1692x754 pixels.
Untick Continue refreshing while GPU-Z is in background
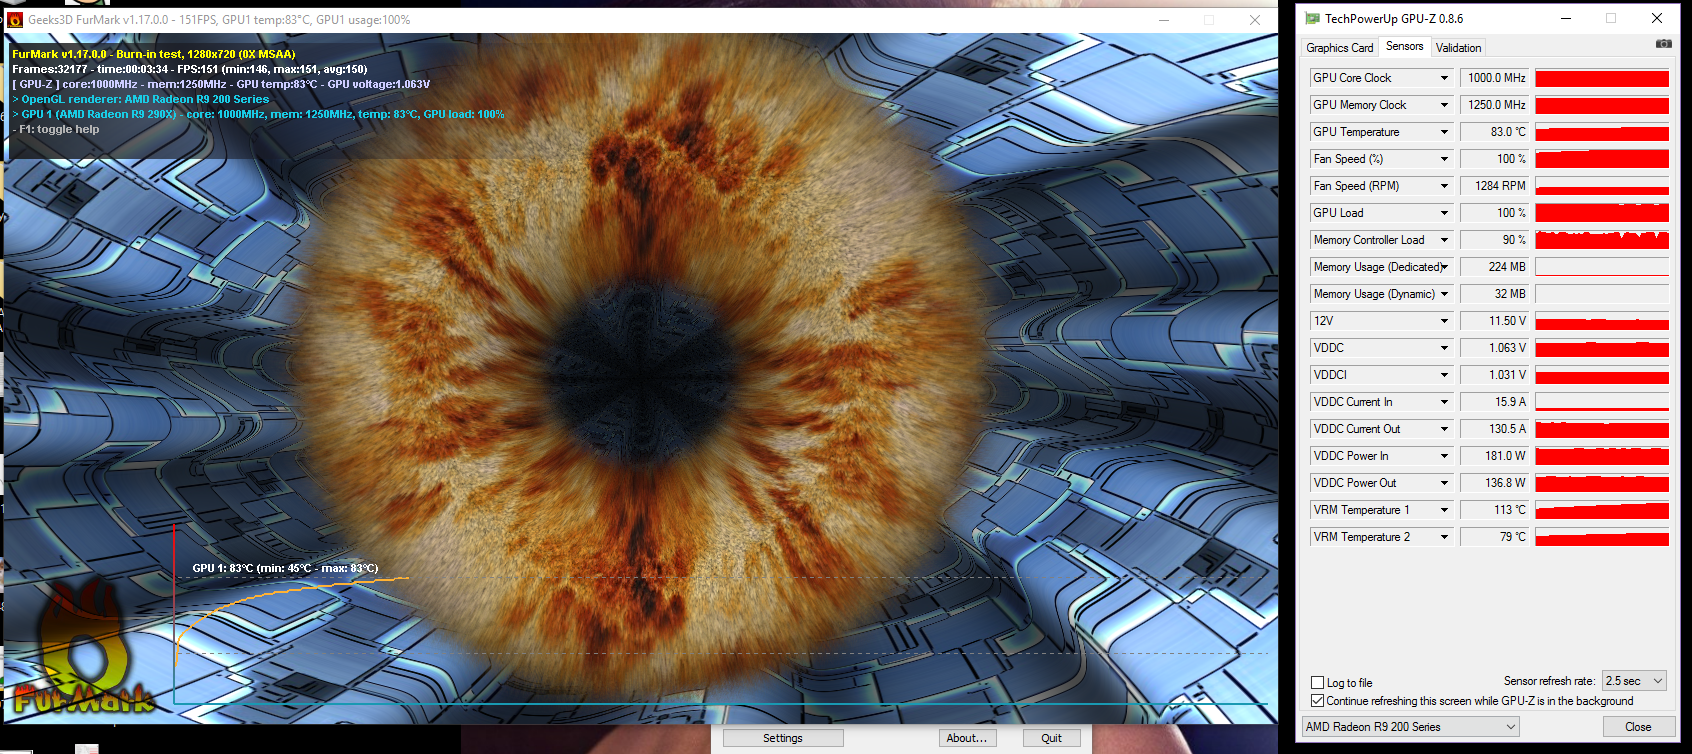coord(1317,701)
